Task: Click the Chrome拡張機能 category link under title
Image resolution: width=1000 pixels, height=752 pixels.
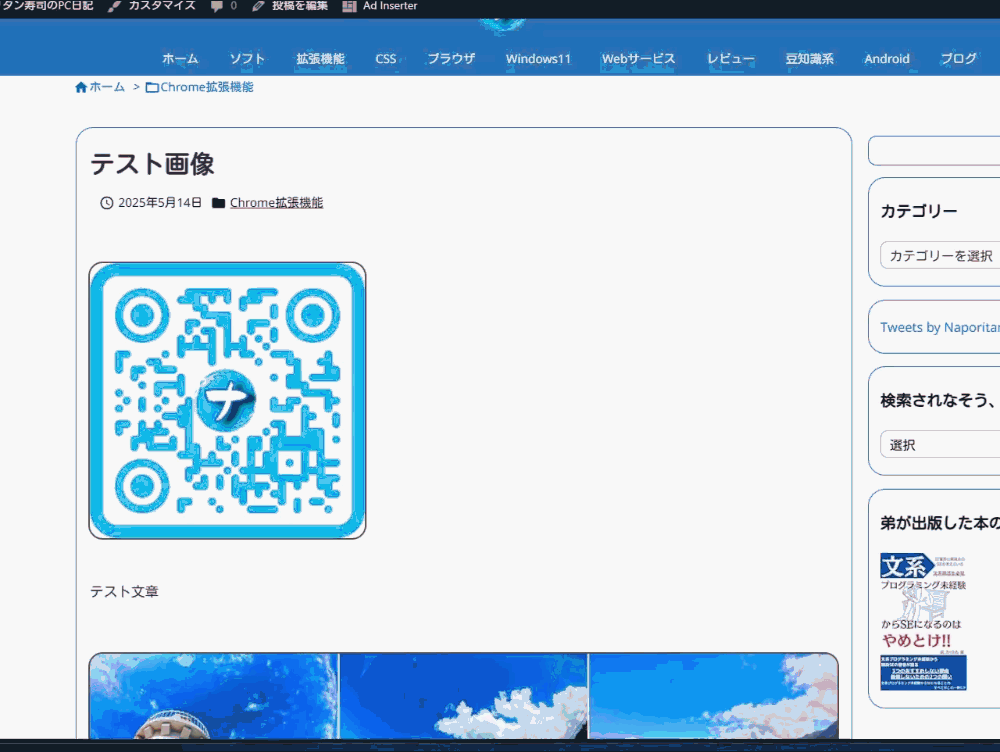Action: tap(276, 203)
